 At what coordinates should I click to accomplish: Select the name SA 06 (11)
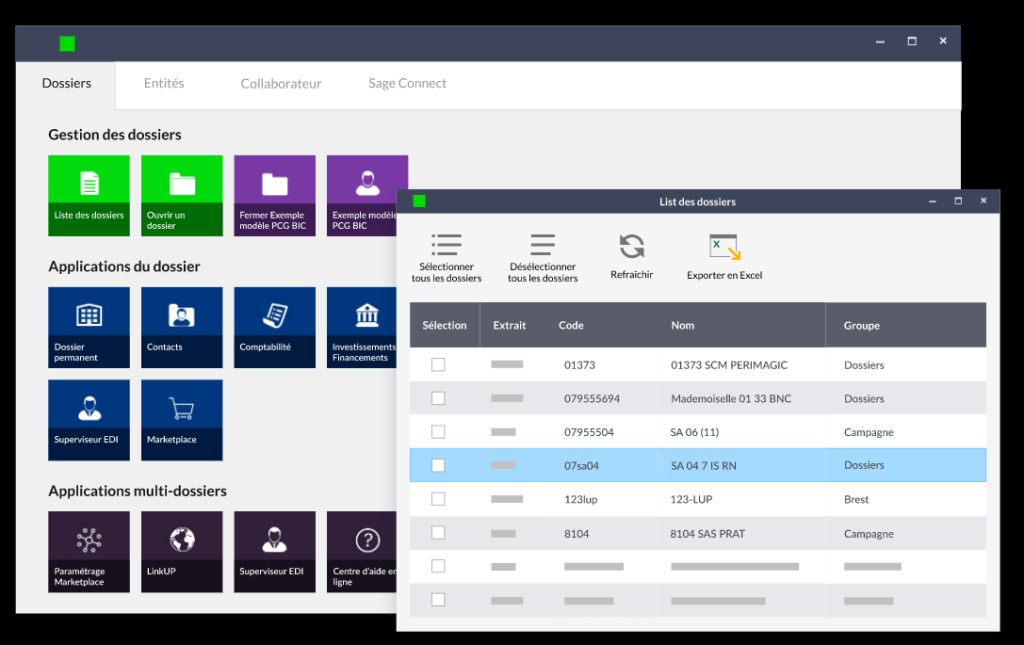point(694,432)
